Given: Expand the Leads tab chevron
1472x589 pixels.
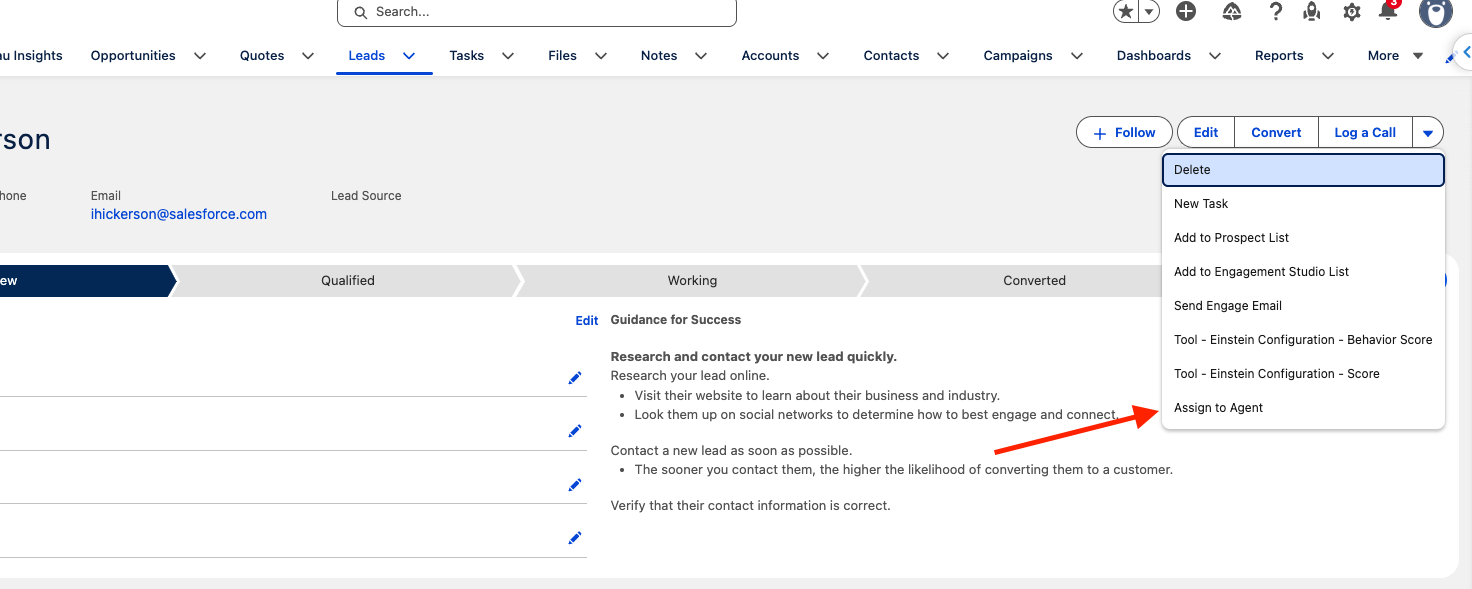Looking at the screenshot, I should 409,56.
